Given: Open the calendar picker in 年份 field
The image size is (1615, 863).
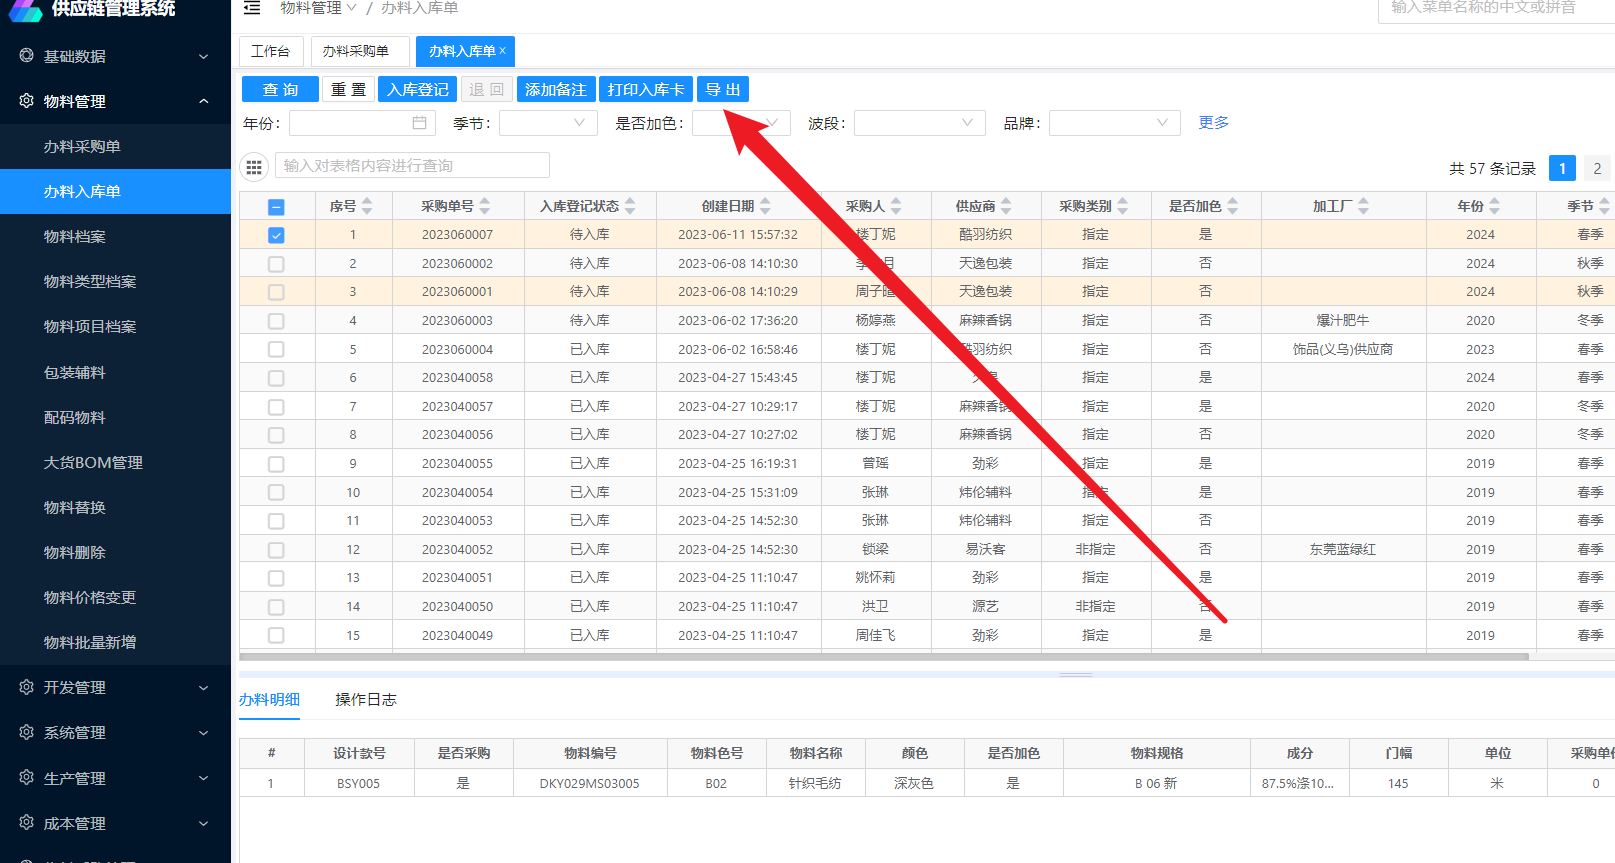Looking at the screenshot, I should tap(419, 123).
